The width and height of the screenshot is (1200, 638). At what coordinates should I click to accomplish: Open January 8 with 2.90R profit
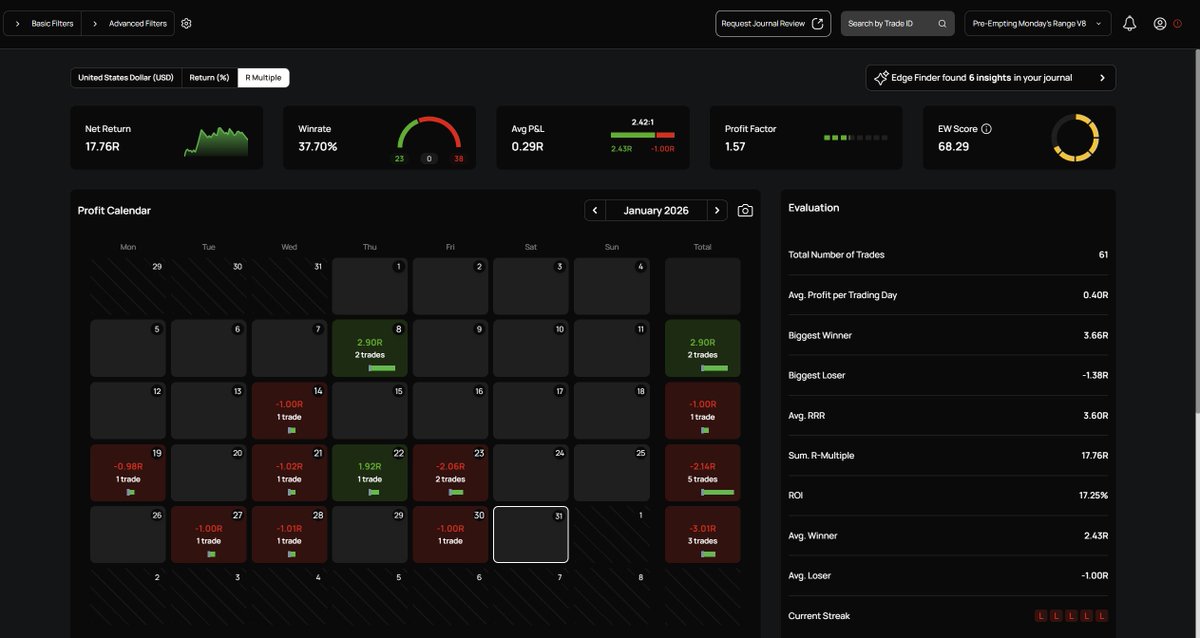point(370,348)
